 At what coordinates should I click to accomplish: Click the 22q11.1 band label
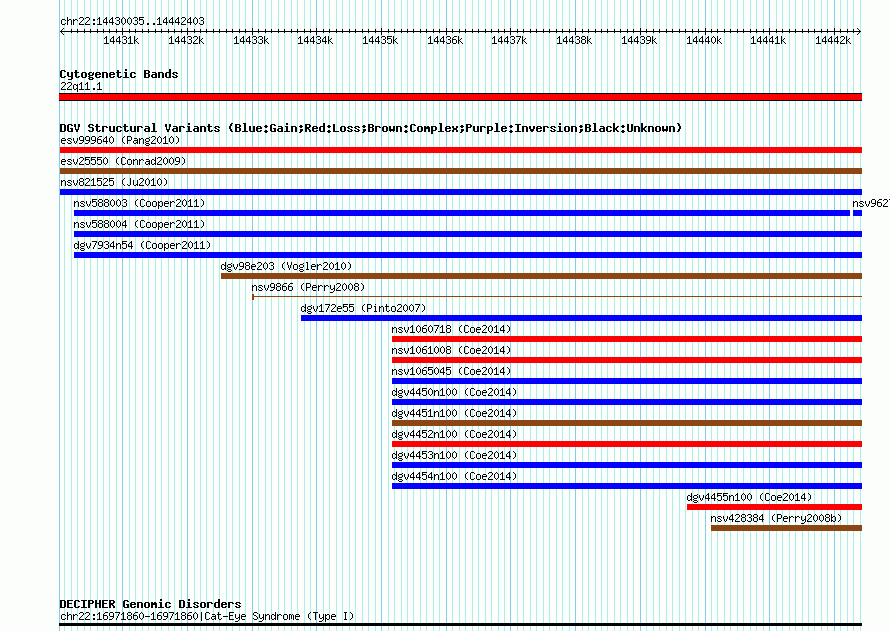81,86
